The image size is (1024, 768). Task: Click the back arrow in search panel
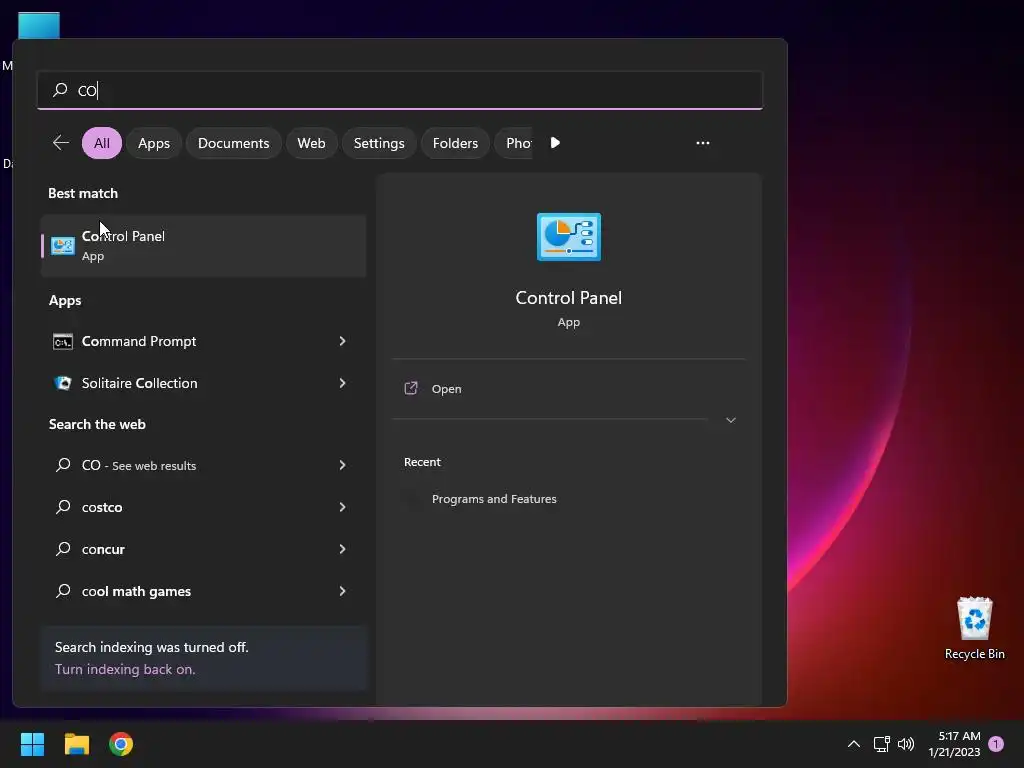(61, 142)
